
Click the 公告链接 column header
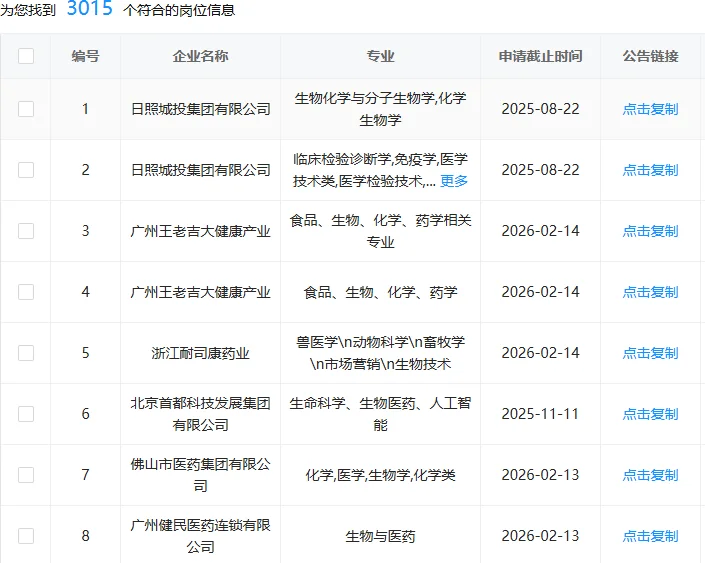coord(650,56)
